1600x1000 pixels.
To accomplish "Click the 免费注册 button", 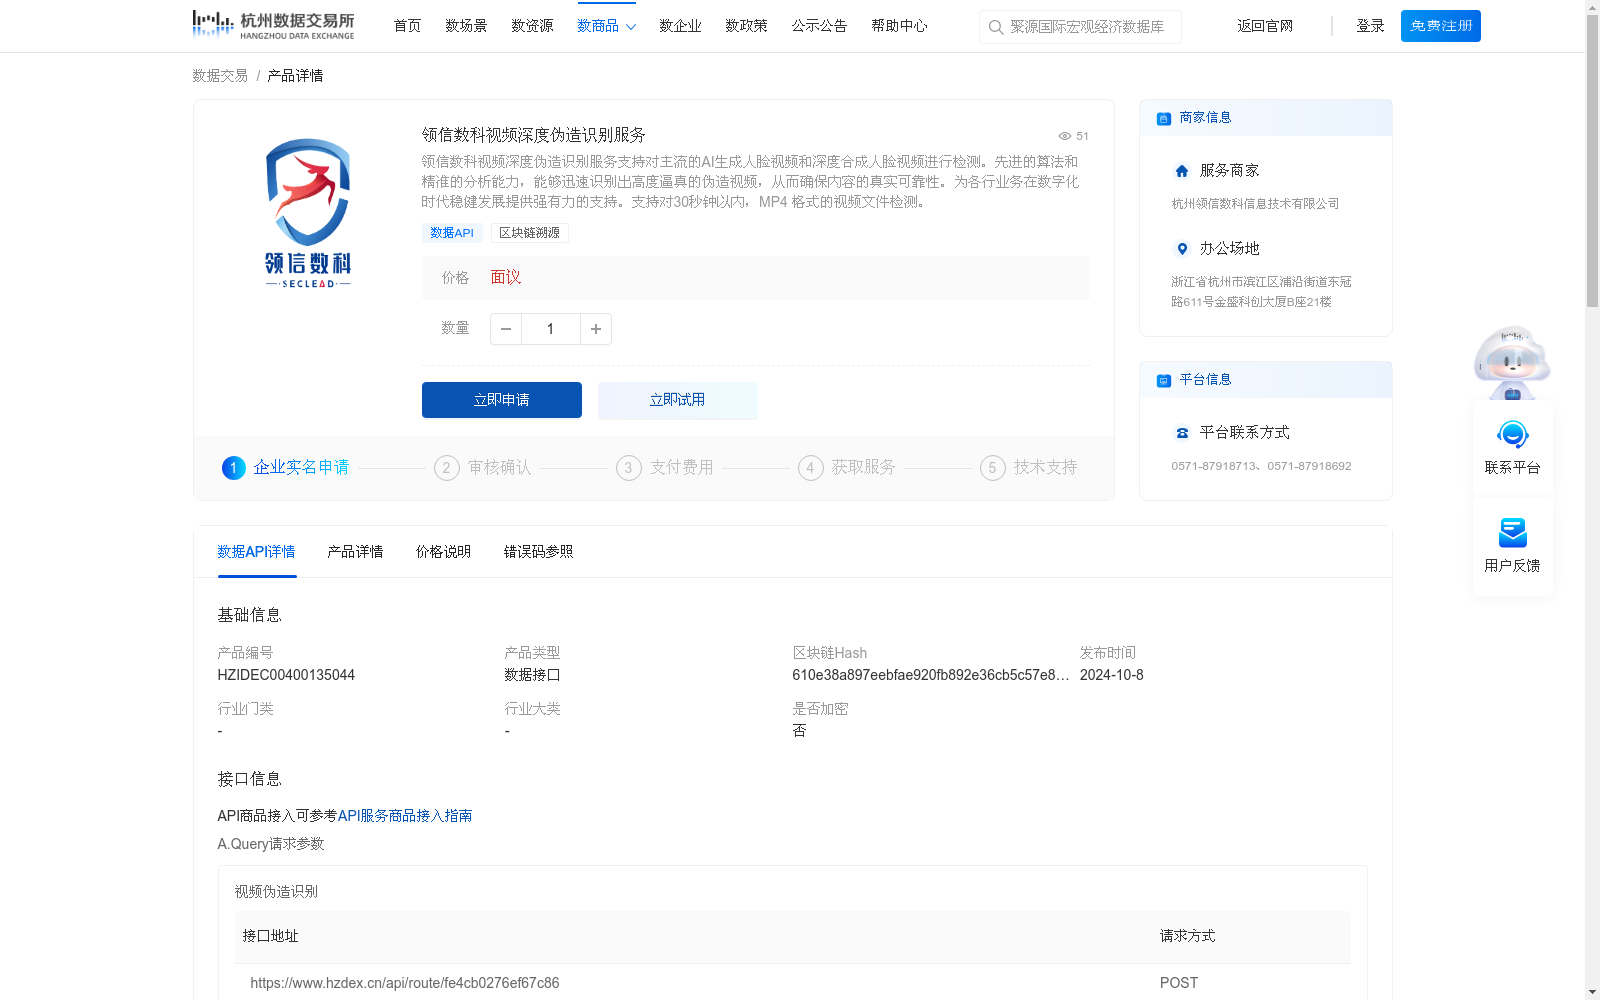I will coord(1441,26).
